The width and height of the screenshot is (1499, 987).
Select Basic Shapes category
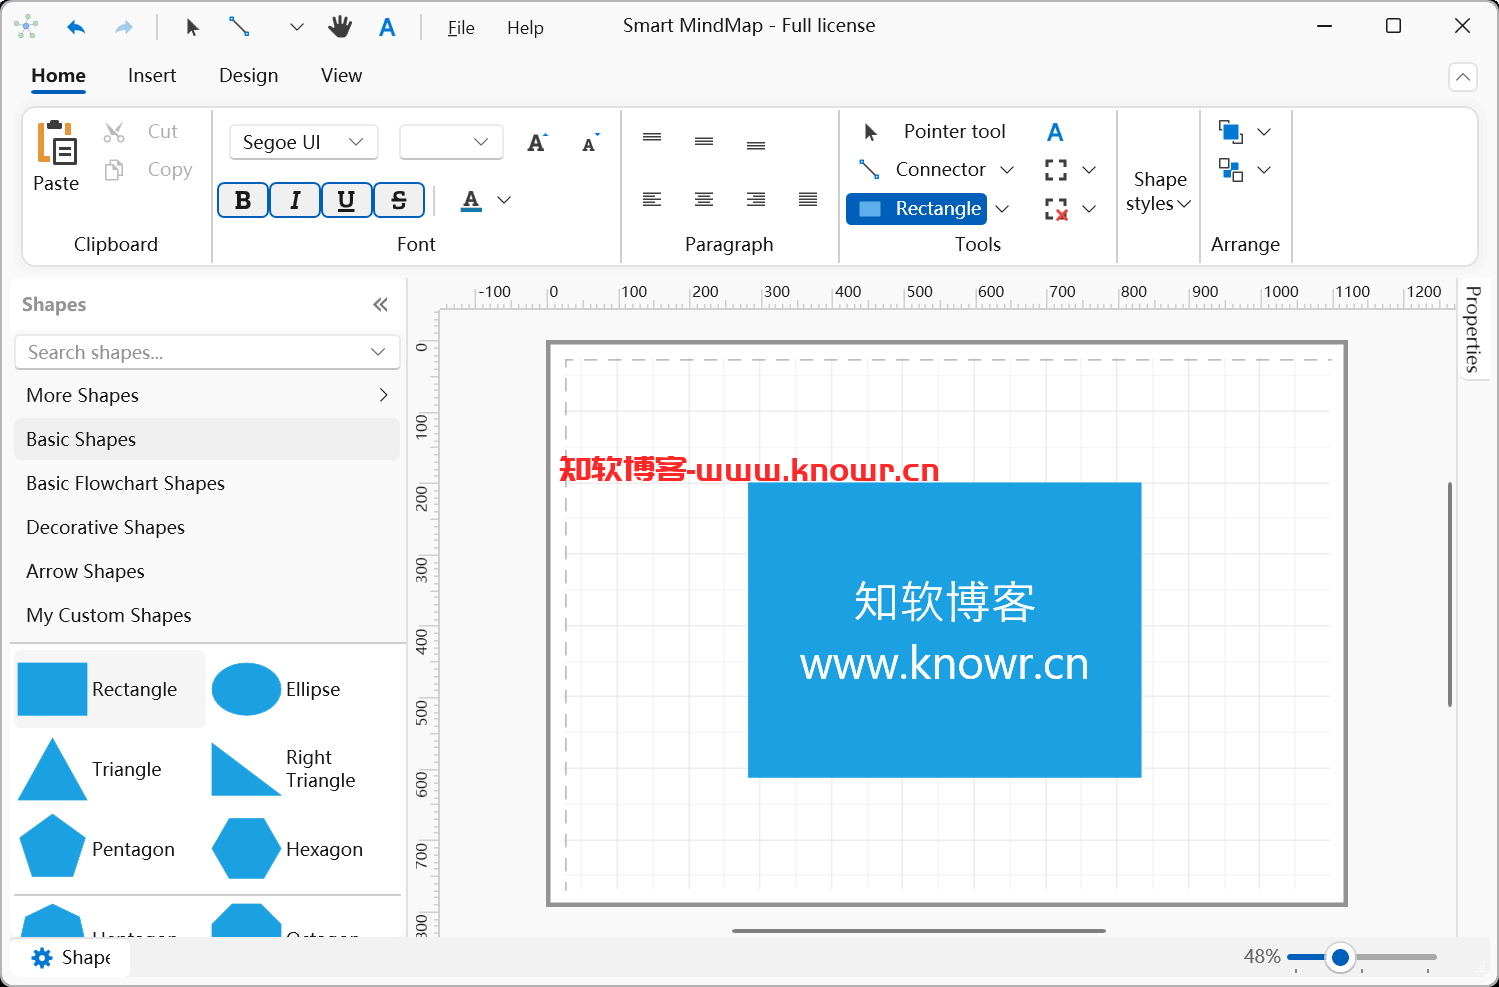coord(207,439)
